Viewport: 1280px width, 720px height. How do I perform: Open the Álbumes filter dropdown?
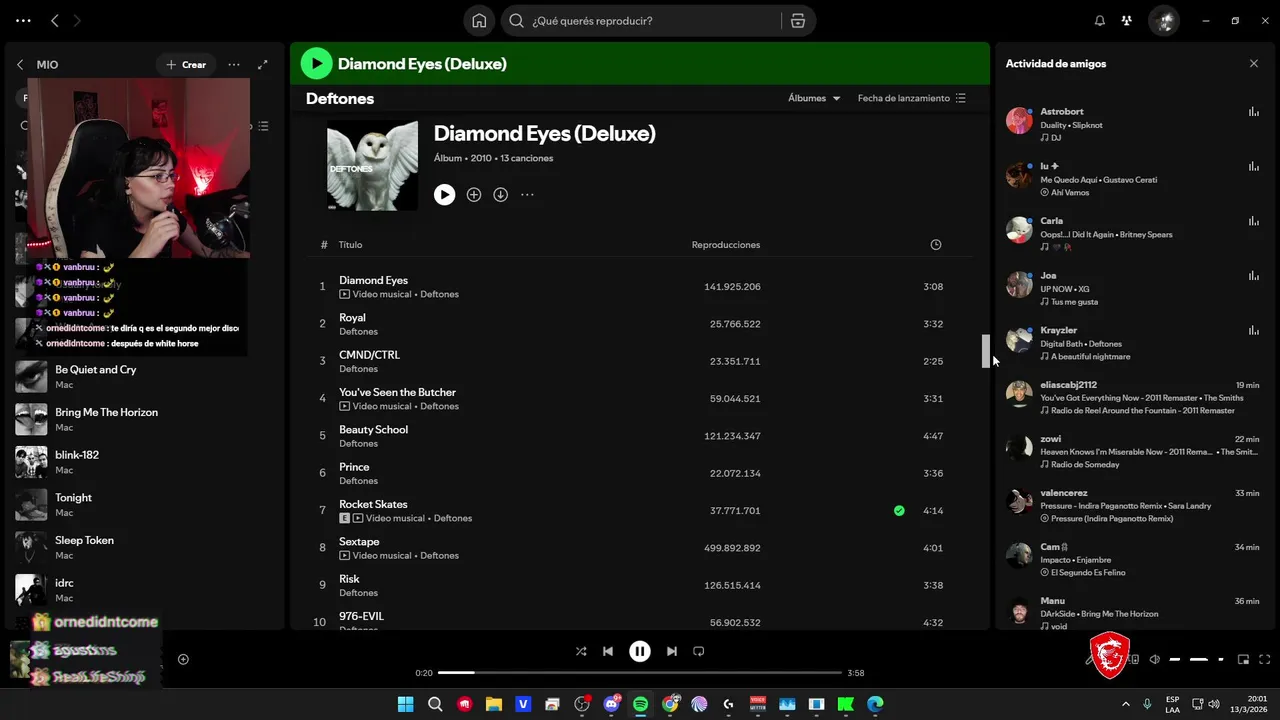tap(814, 98)
